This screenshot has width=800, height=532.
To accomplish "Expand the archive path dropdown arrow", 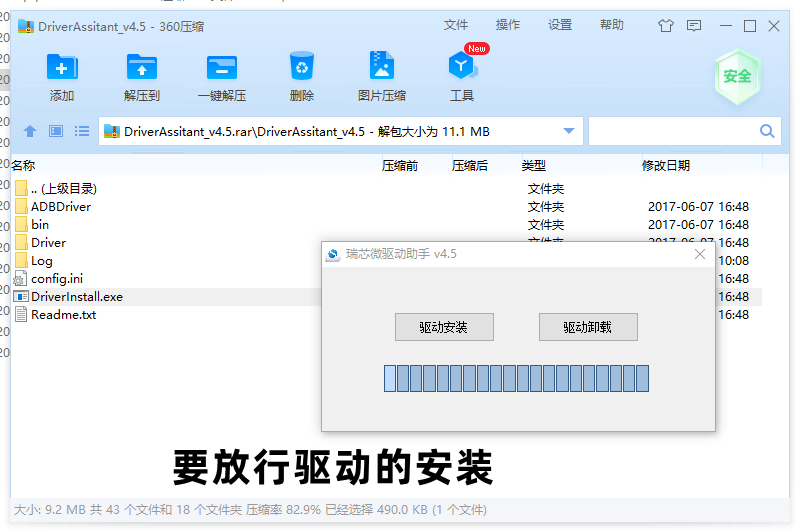I will click(x=569, y=131).
